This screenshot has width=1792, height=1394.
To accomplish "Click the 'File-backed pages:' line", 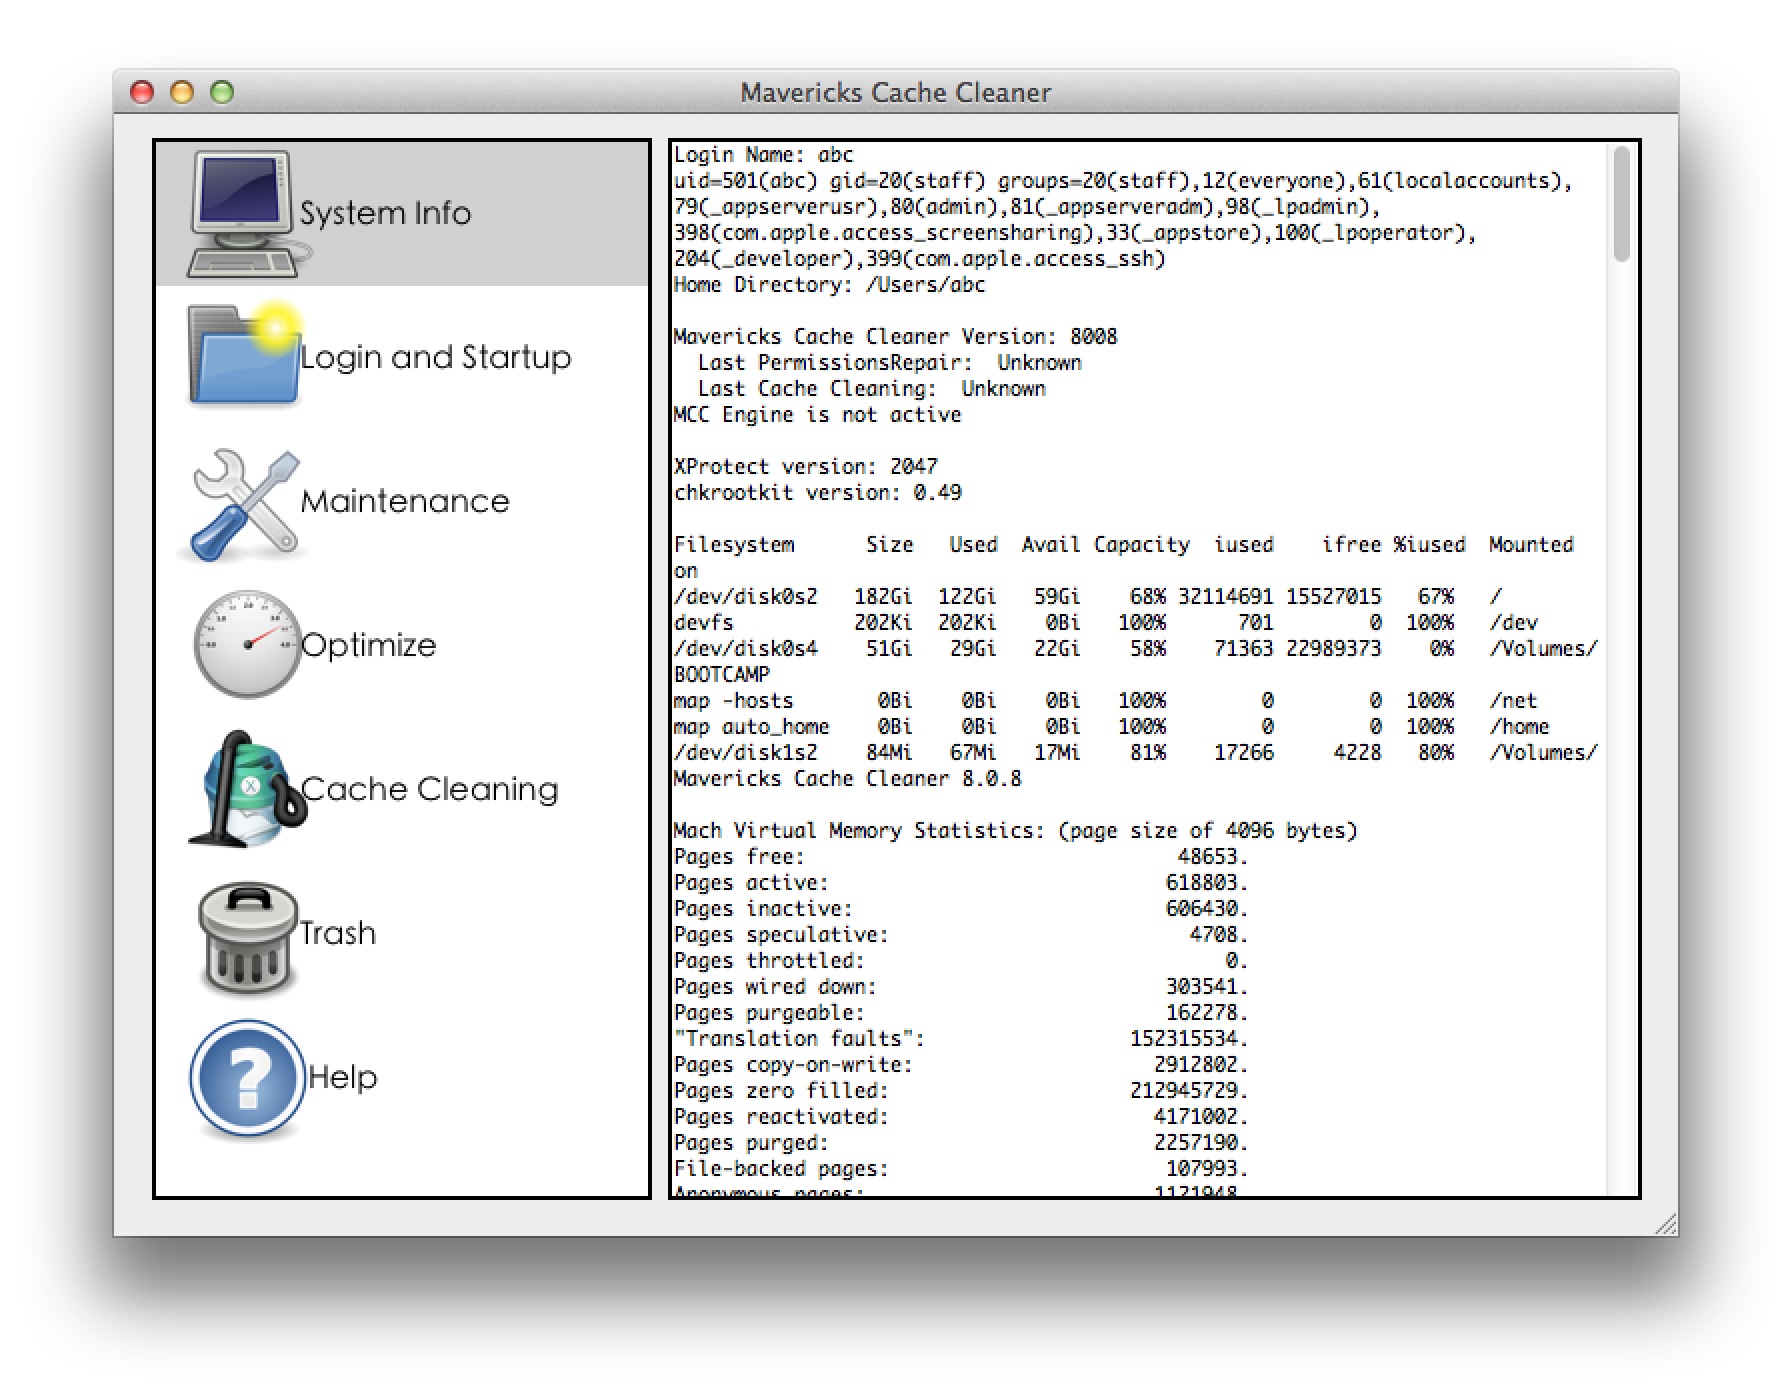I will (961, 1169).
